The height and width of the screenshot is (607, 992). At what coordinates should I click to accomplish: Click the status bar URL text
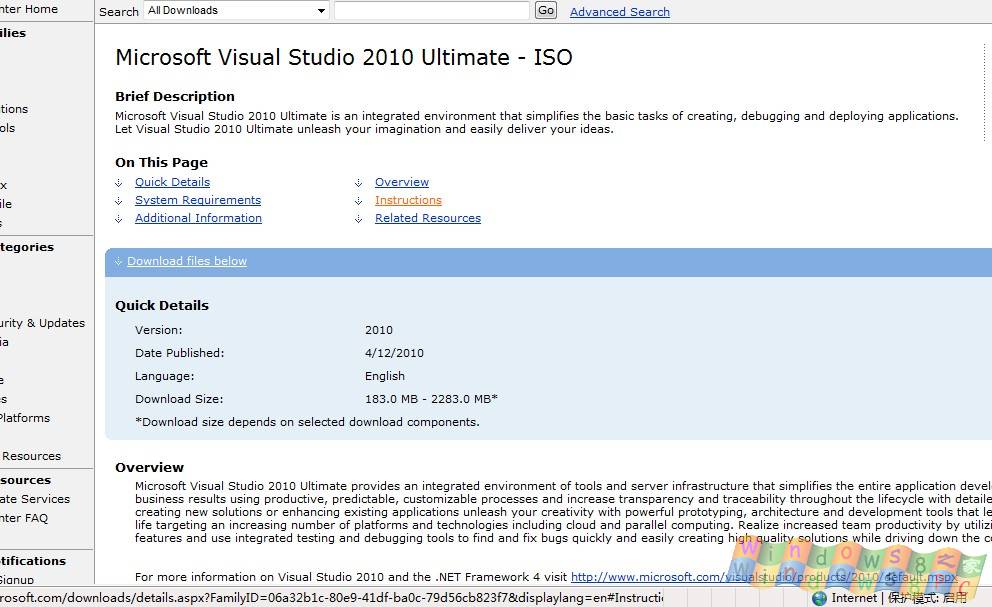(332, 598)
